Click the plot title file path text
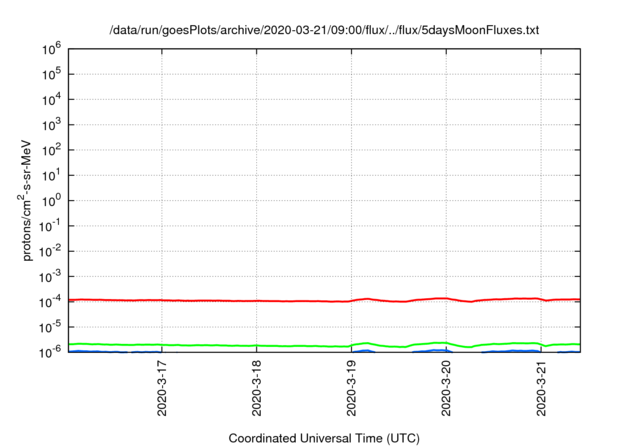640x448 pixels. [324, 30]
